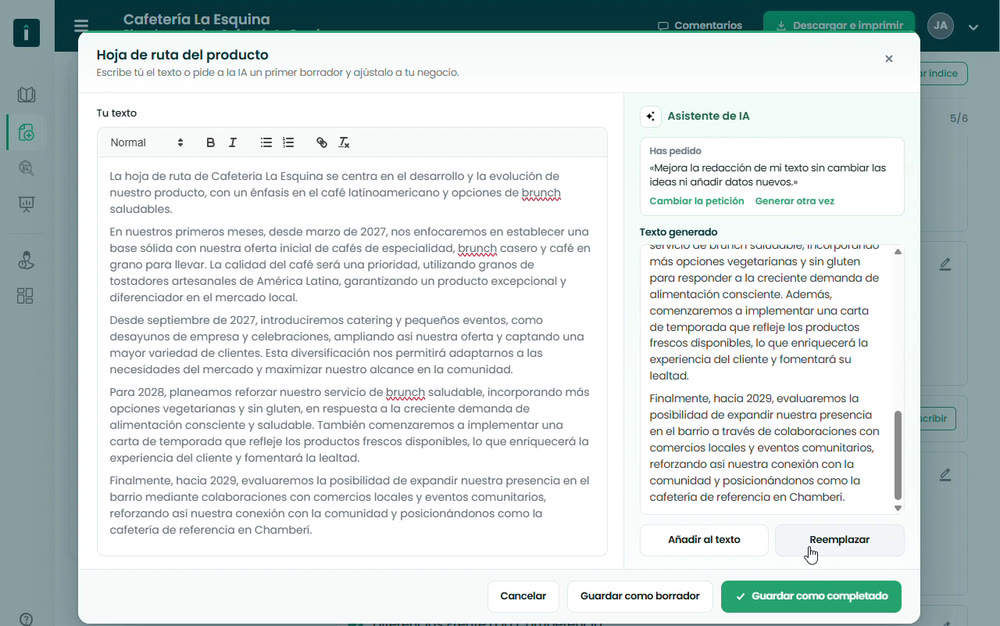Click the paragraph starting 'Desde septiembre de 2027'
Screen dimensions: 1000x626
(x=349, y=345)
